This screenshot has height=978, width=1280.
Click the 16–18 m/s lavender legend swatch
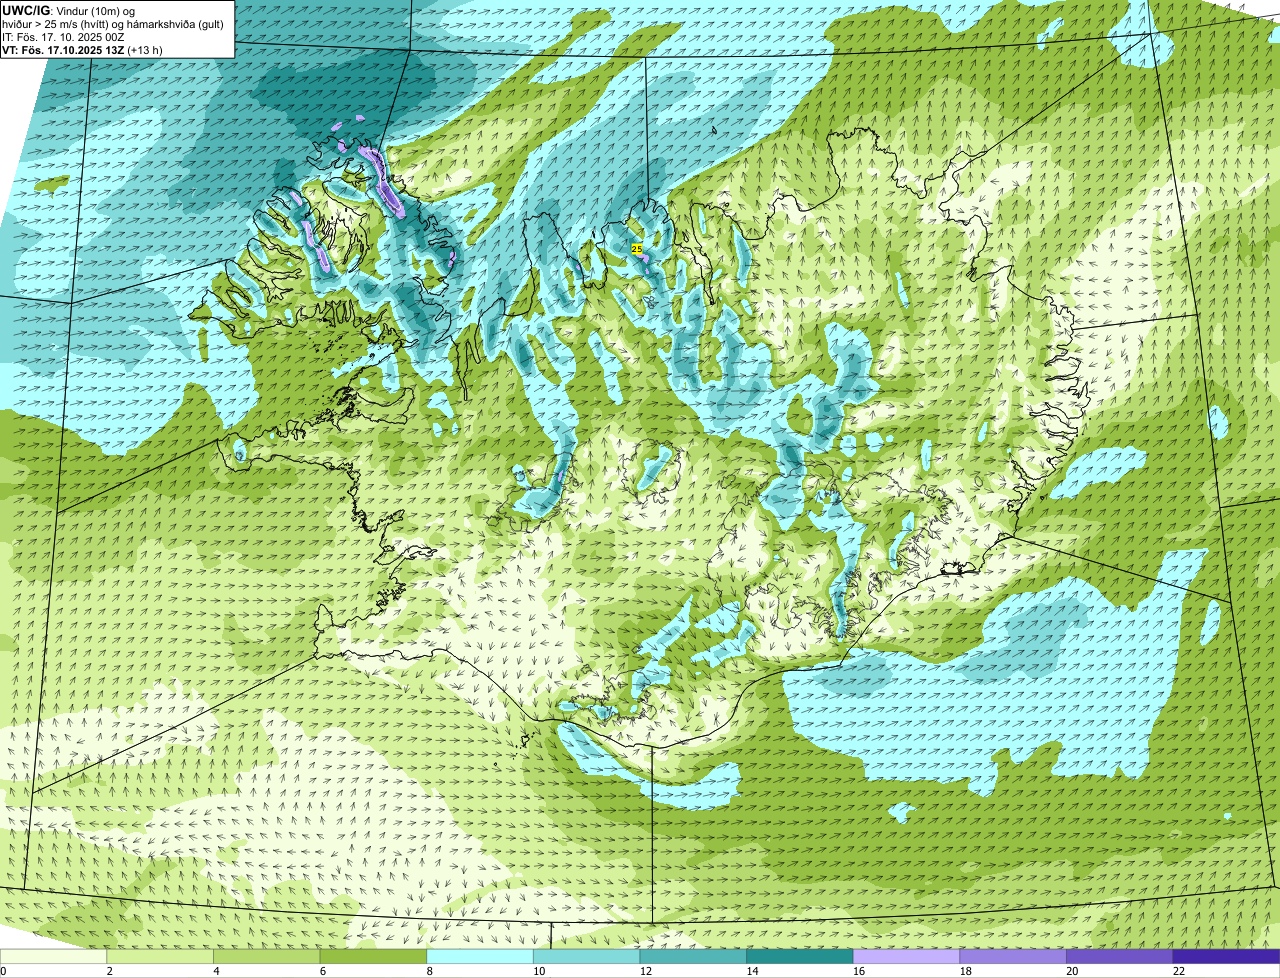(906, 957)
